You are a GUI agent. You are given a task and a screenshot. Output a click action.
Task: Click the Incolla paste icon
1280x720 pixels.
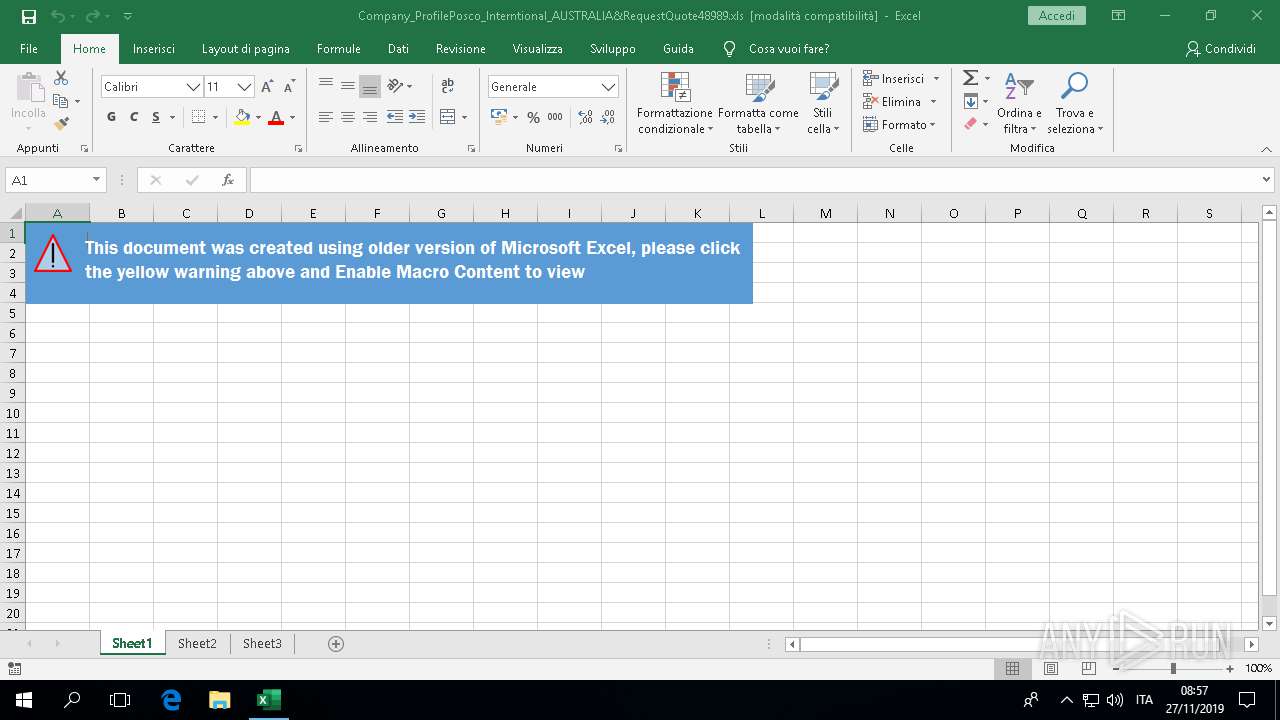point(28,88)
